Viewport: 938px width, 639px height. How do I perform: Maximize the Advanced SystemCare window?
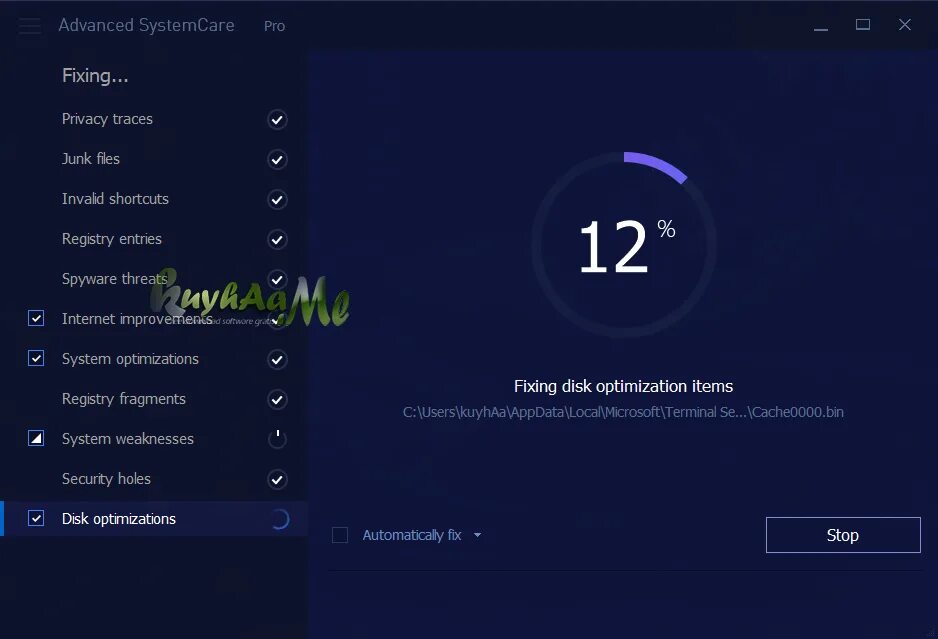point(863,25)
